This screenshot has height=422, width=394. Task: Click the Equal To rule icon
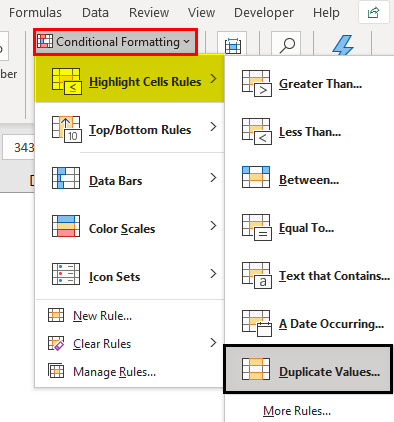(x=256, y=227)
